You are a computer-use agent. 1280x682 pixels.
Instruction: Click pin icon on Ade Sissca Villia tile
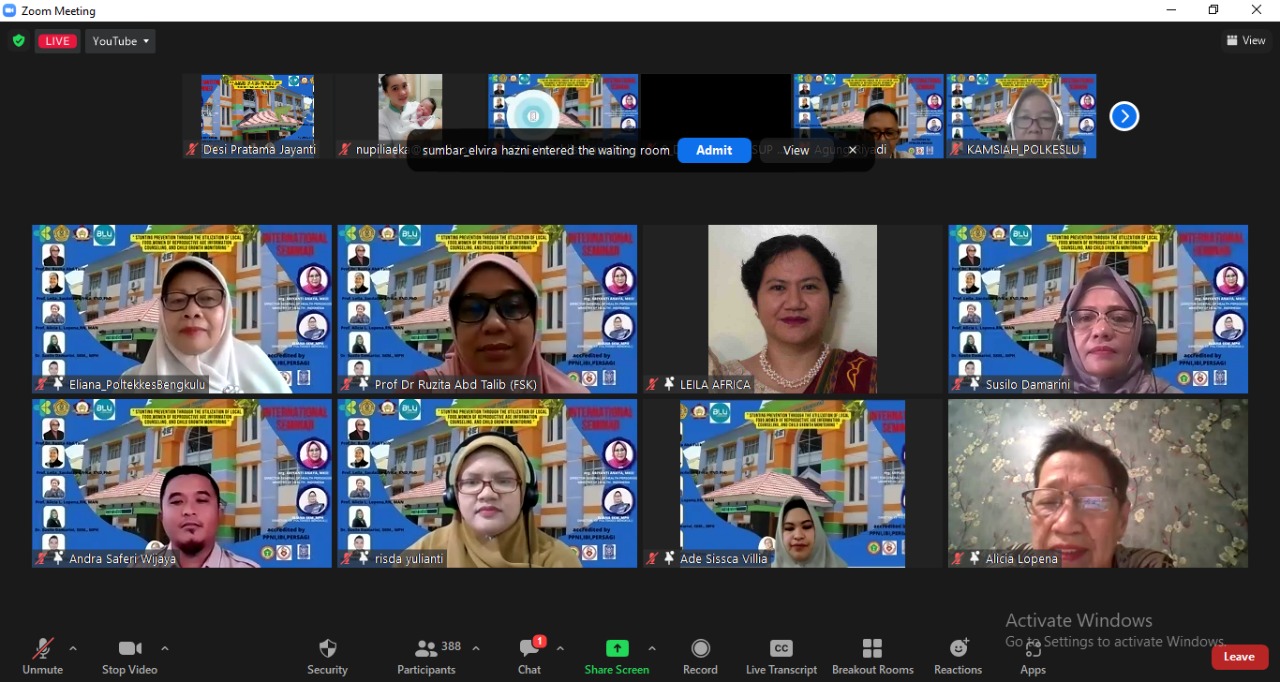click(x=669, y=559)
